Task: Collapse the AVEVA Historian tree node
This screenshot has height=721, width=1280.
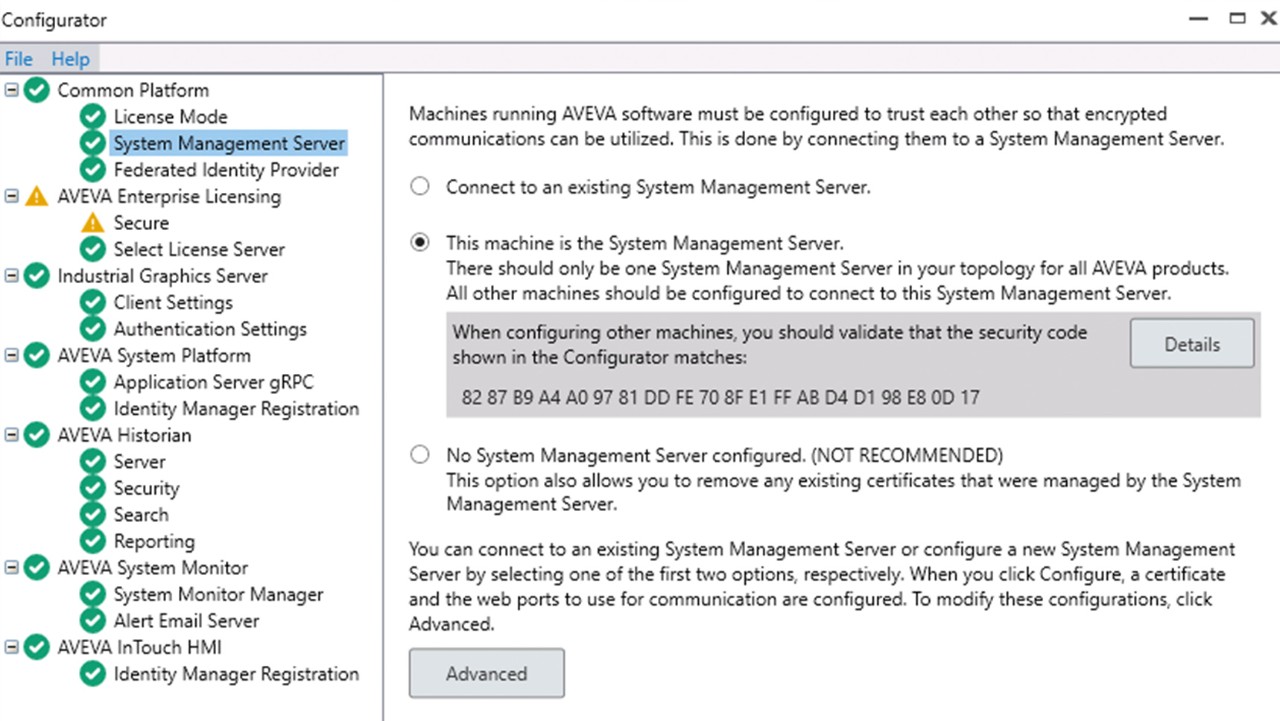Action: (x=12, y=435)
